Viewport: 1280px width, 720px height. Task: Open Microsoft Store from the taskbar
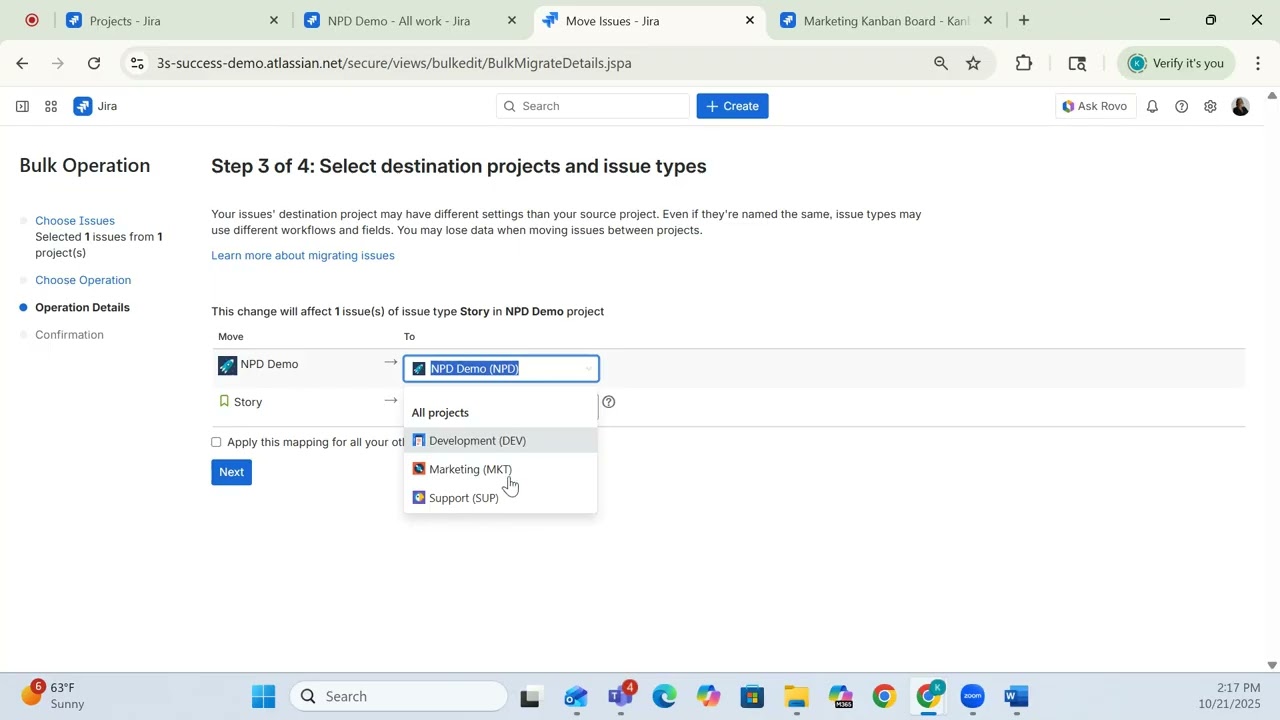752,696
